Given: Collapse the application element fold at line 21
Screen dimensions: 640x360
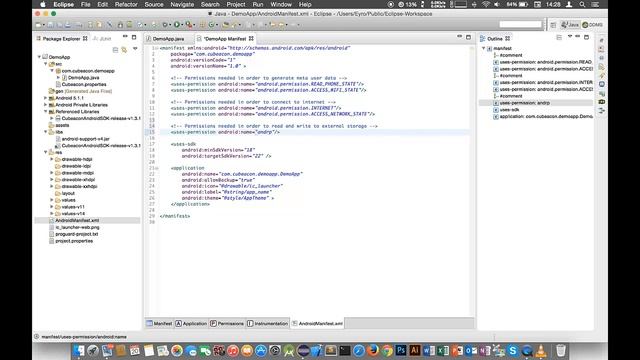Looking at the screenshot, I should click(x=157, y=168).
